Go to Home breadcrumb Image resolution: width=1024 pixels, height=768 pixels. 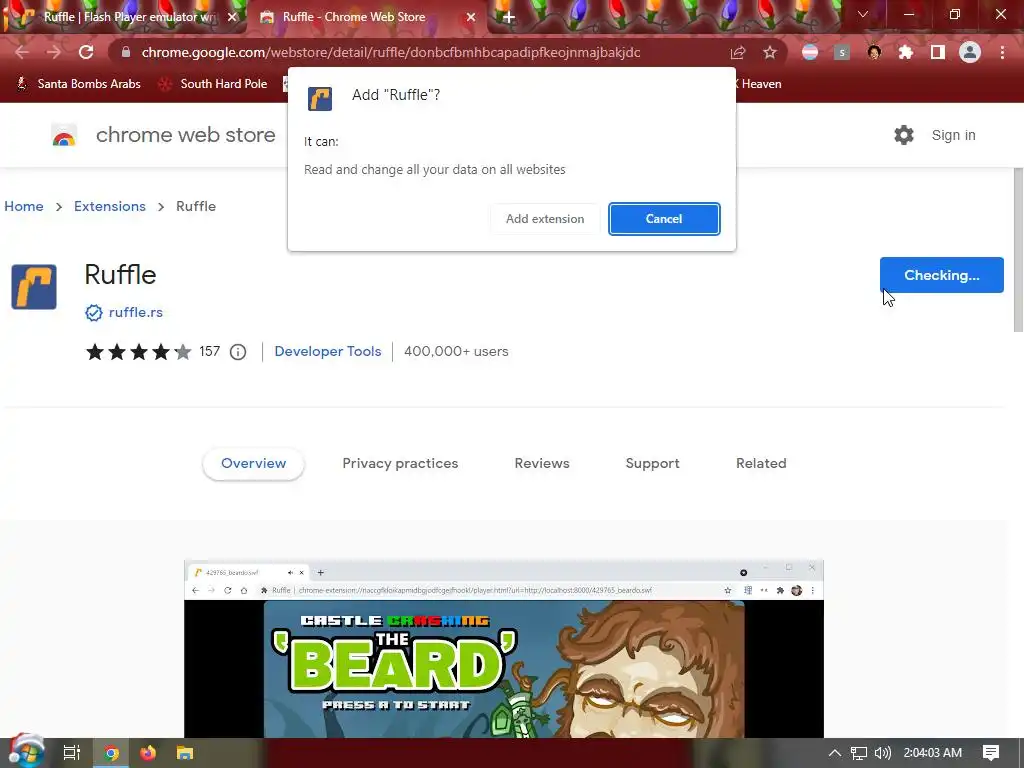coord(24,206)
